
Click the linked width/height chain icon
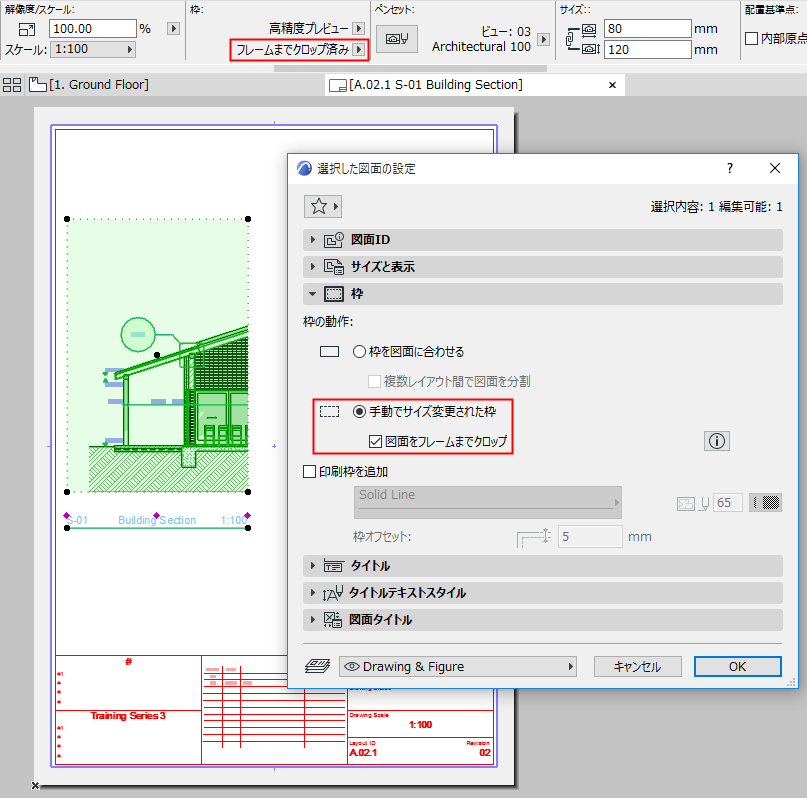point(570,39)
